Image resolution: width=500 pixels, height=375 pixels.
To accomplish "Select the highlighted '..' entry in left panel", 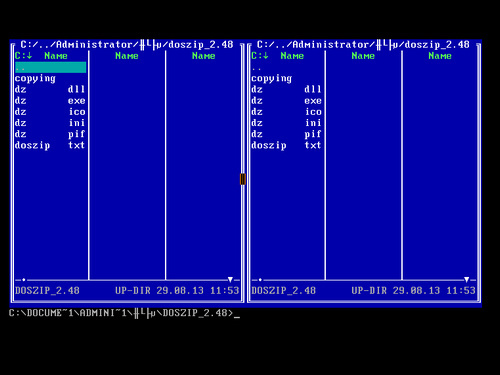I will [x=50, y=67].
